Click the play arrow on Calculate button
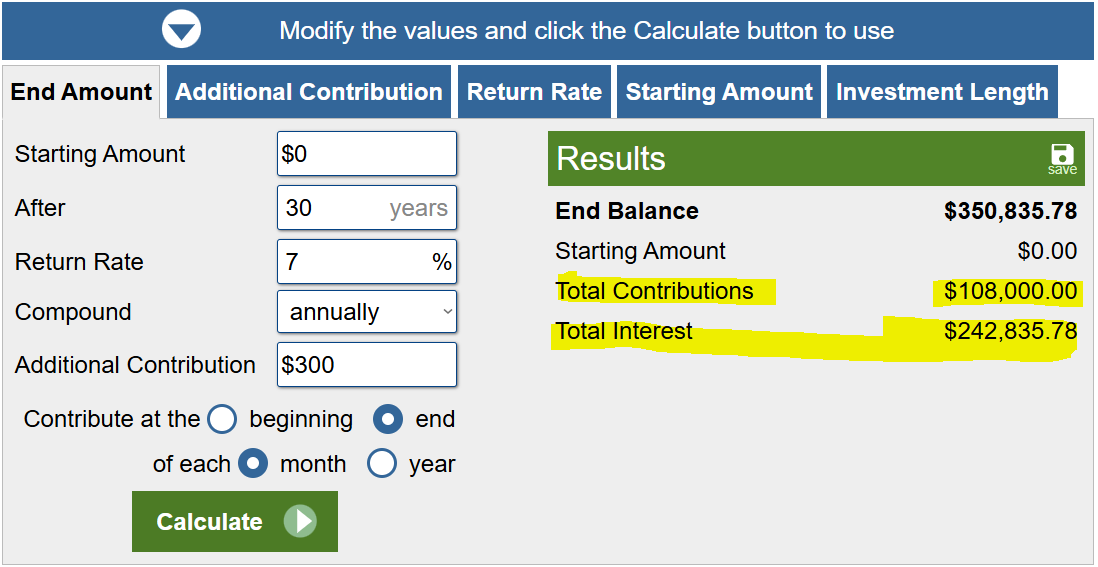 (x=300, y=522)
